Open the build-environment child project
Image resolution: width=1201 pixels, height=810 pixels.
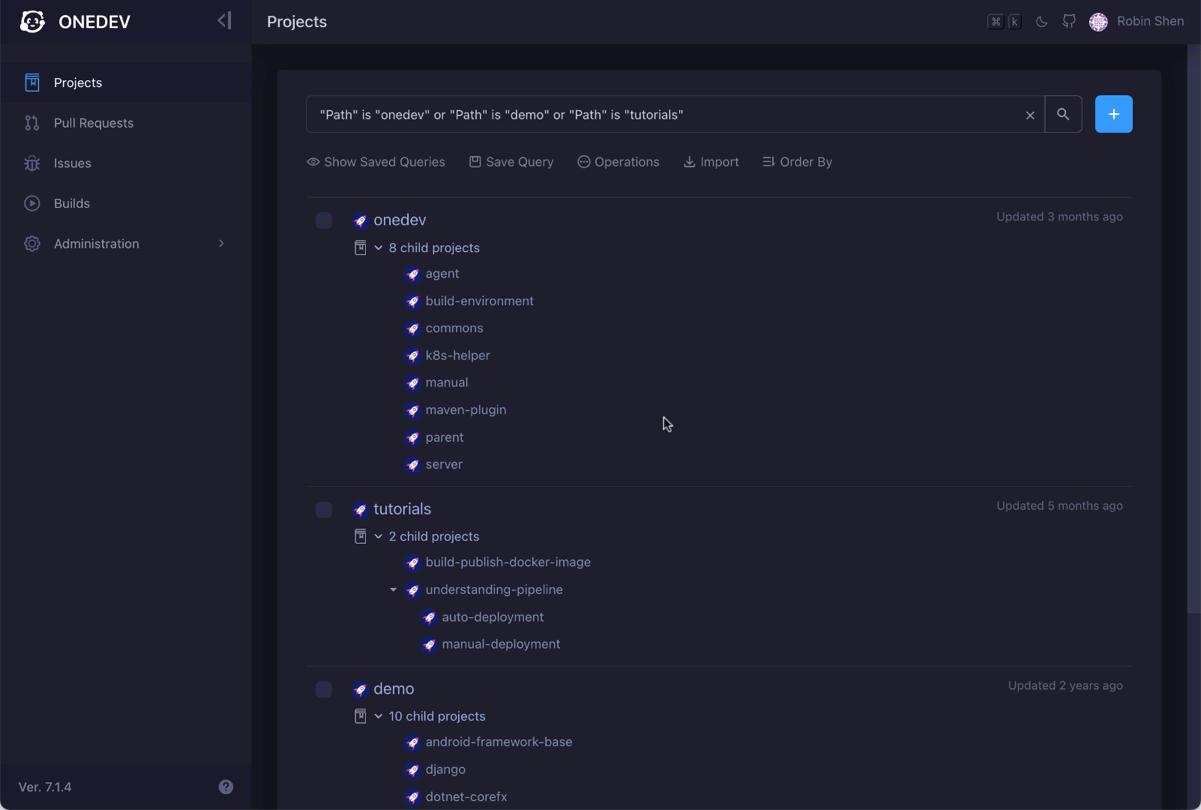(x=479, y=301)
